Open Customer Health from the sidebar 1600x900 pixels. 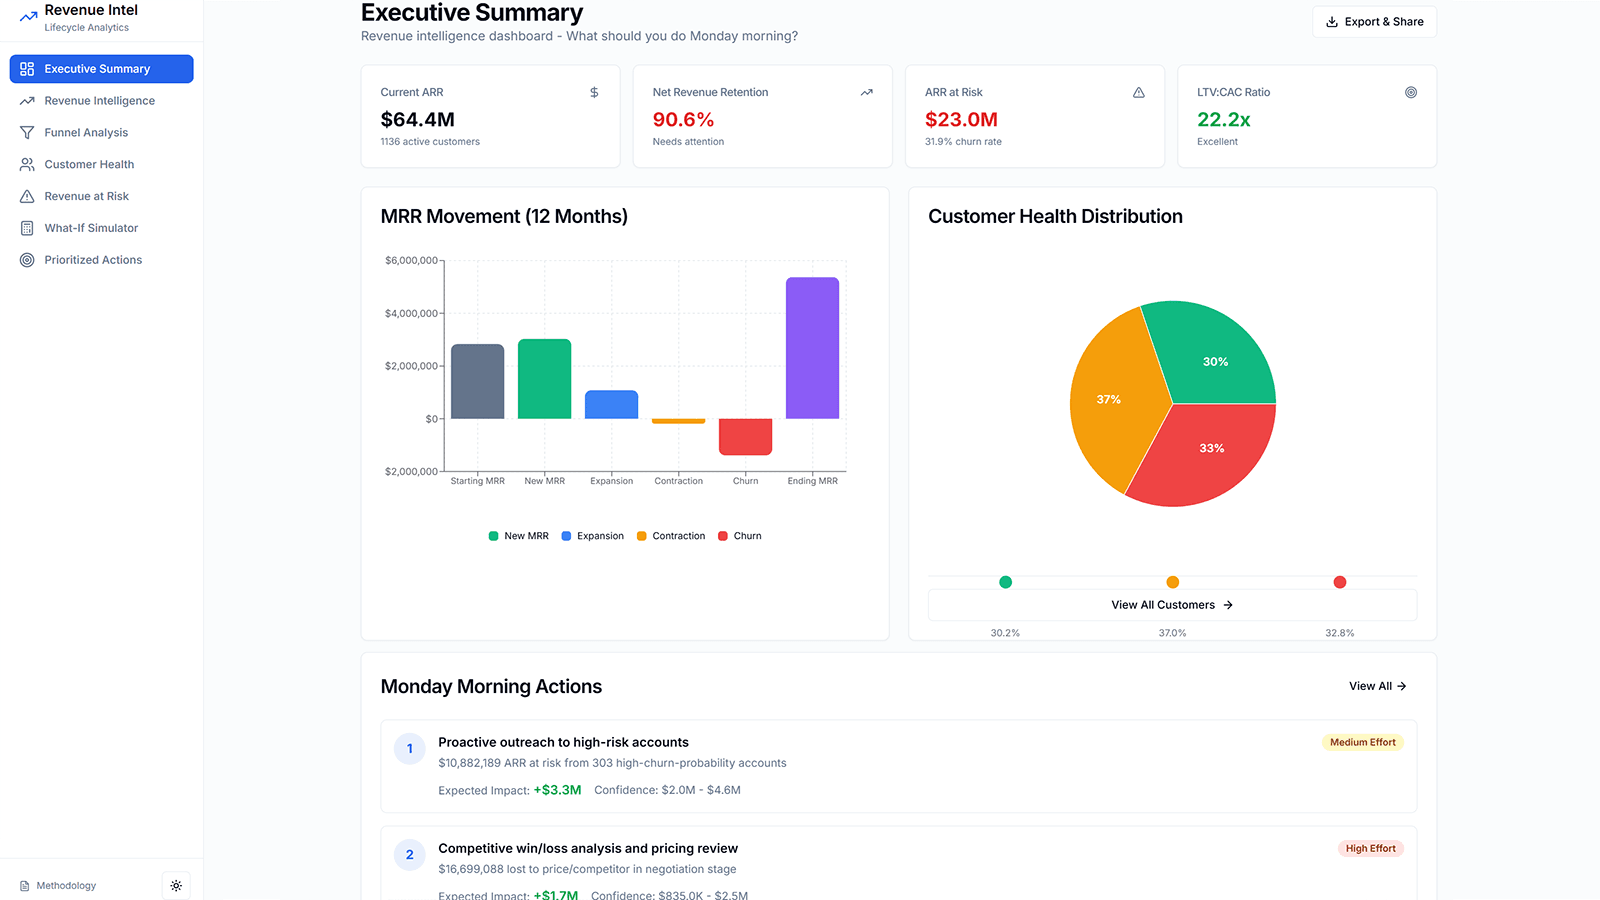point(88,164)
